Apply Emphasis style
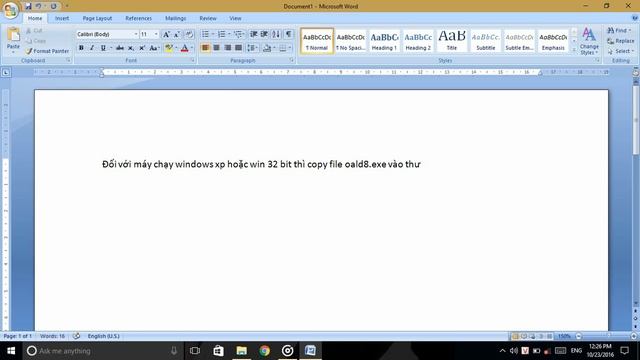The height and width of the screenshot is (360, 640). click(553, 41)
